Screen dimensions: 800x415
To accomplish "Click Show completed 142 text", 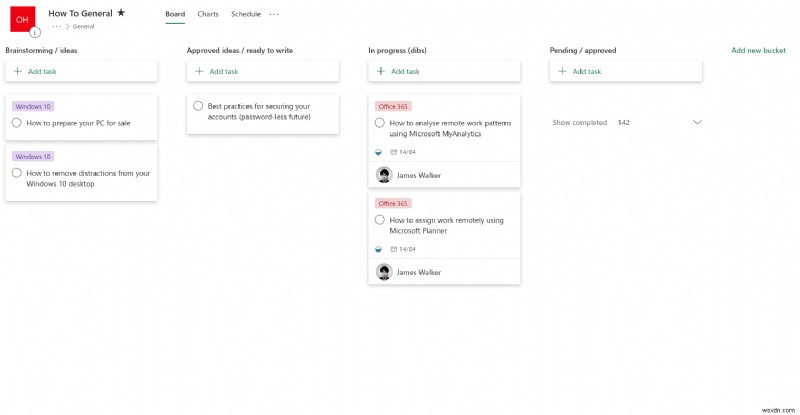I will (591, 123).
